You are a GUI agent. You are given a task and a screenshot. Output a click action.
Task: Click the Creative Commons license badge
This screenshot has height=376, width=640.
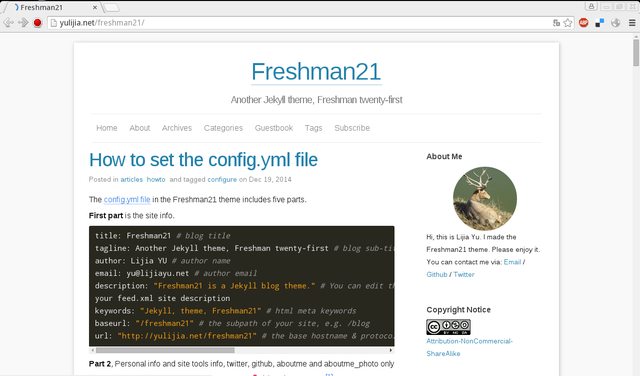point(448,327)
